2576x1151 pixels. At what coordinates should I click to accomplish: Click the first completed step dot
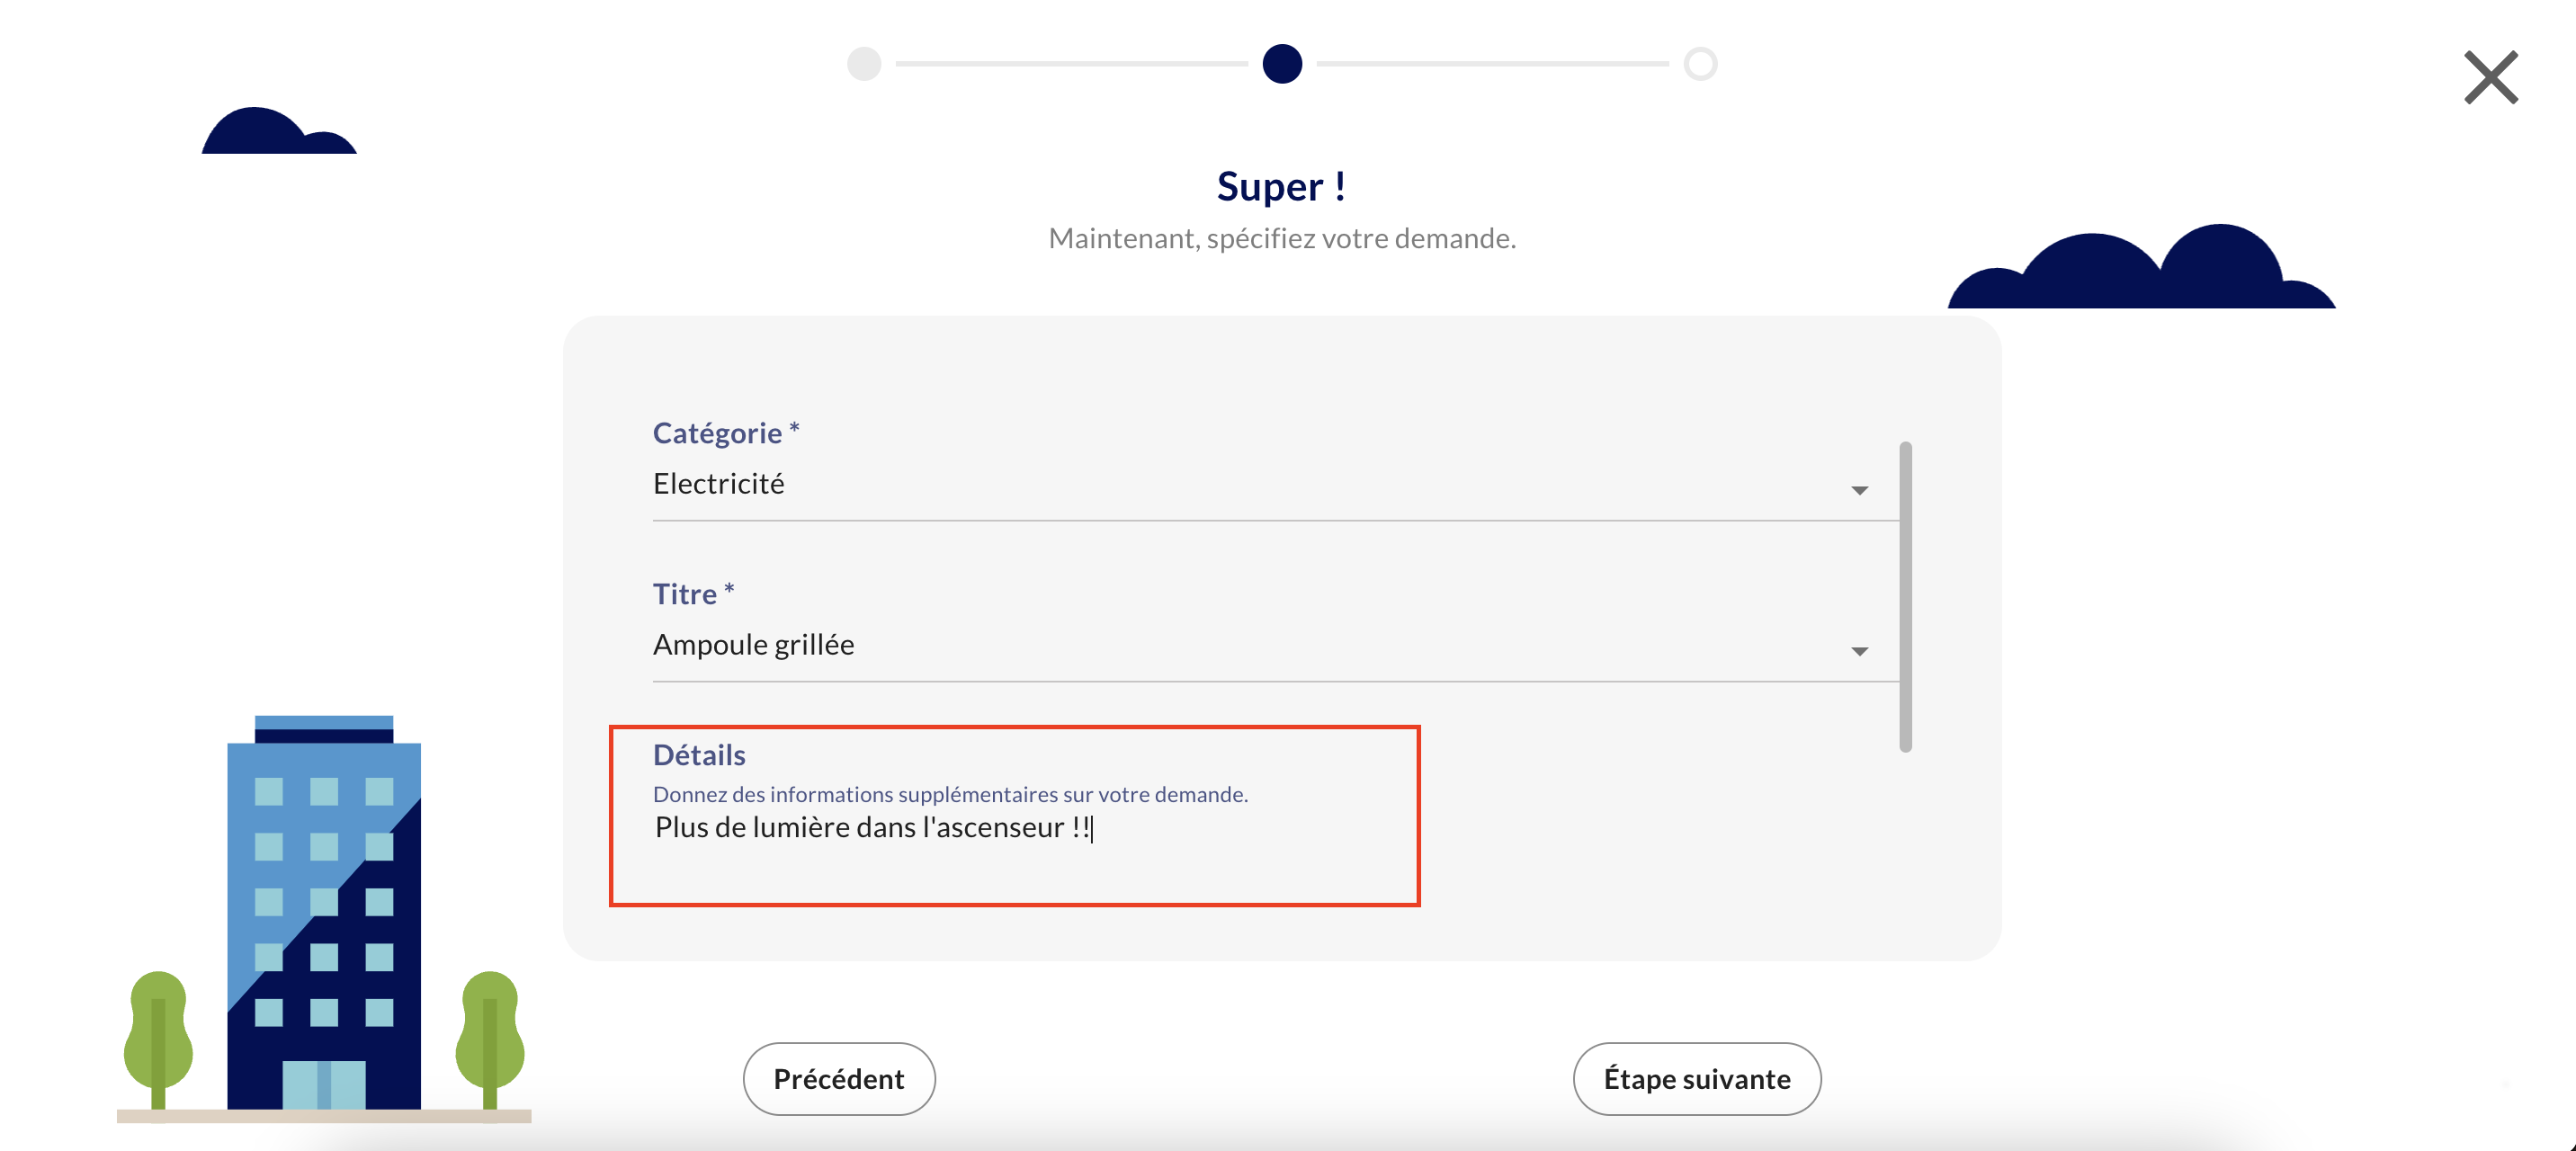[x=864, y=64]
